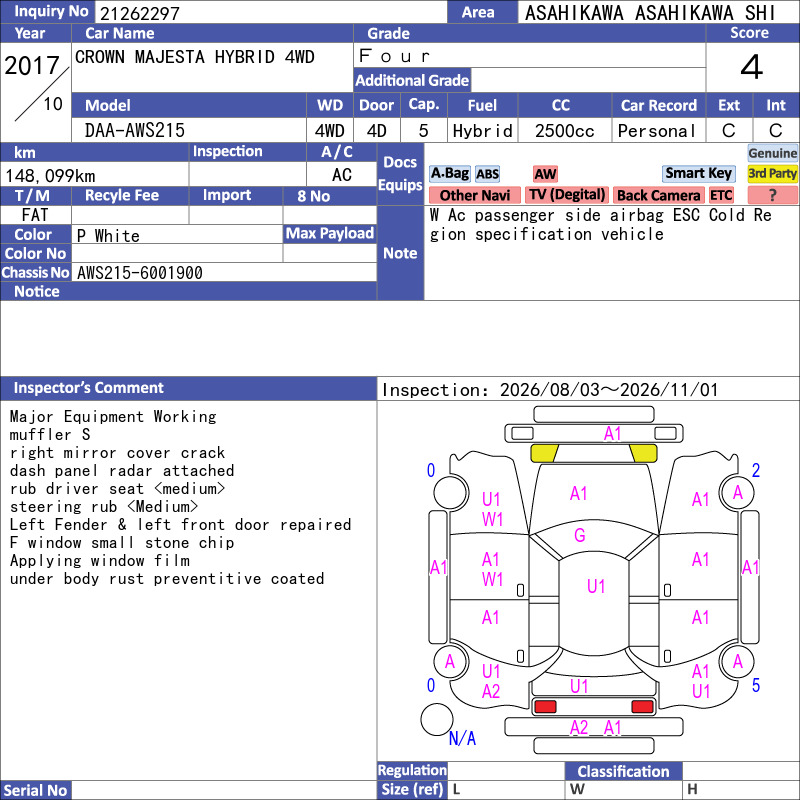Click the inquiry number 21262297
Image resolution: width=800 pixels, height=800 pixels.
coord(140,13)
